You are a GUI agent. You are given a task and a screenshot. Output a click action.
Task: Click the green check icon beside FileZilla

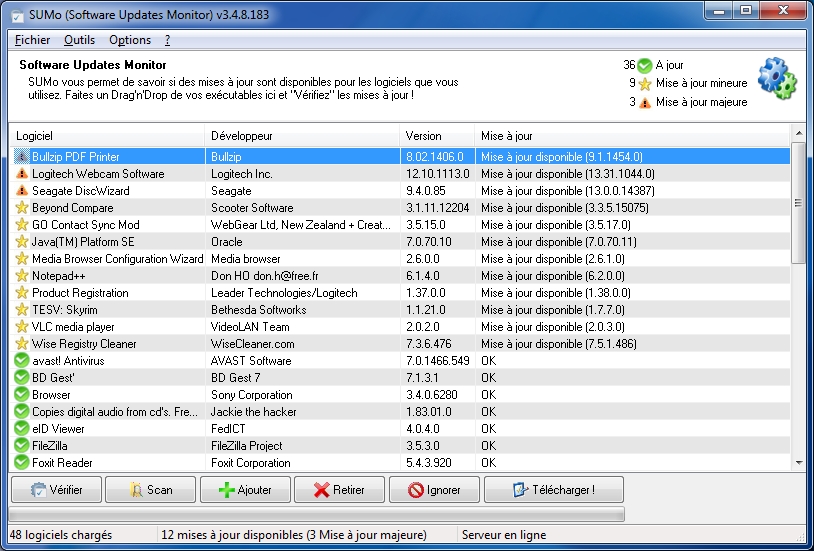point(21,446)
